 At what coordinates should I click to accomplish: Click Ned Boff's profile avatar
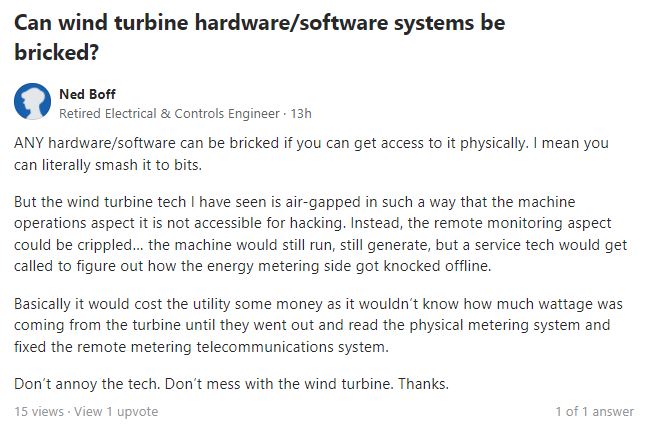click(x=32, y=101)
